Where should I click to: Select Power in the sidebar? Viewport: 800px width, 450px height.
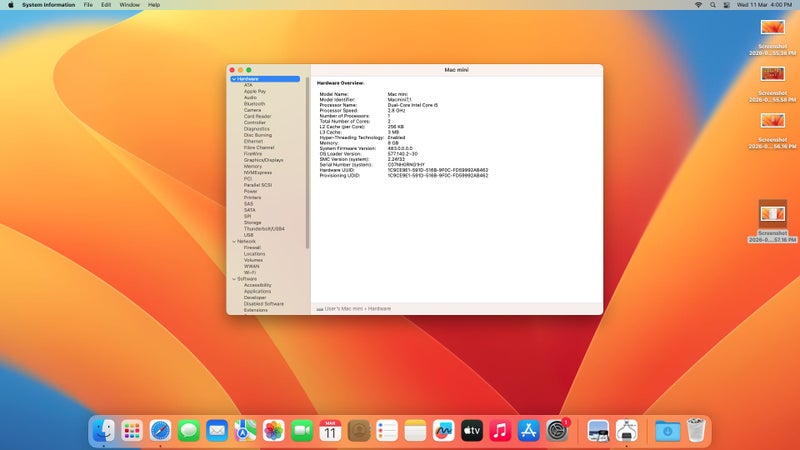click(251, 191)
